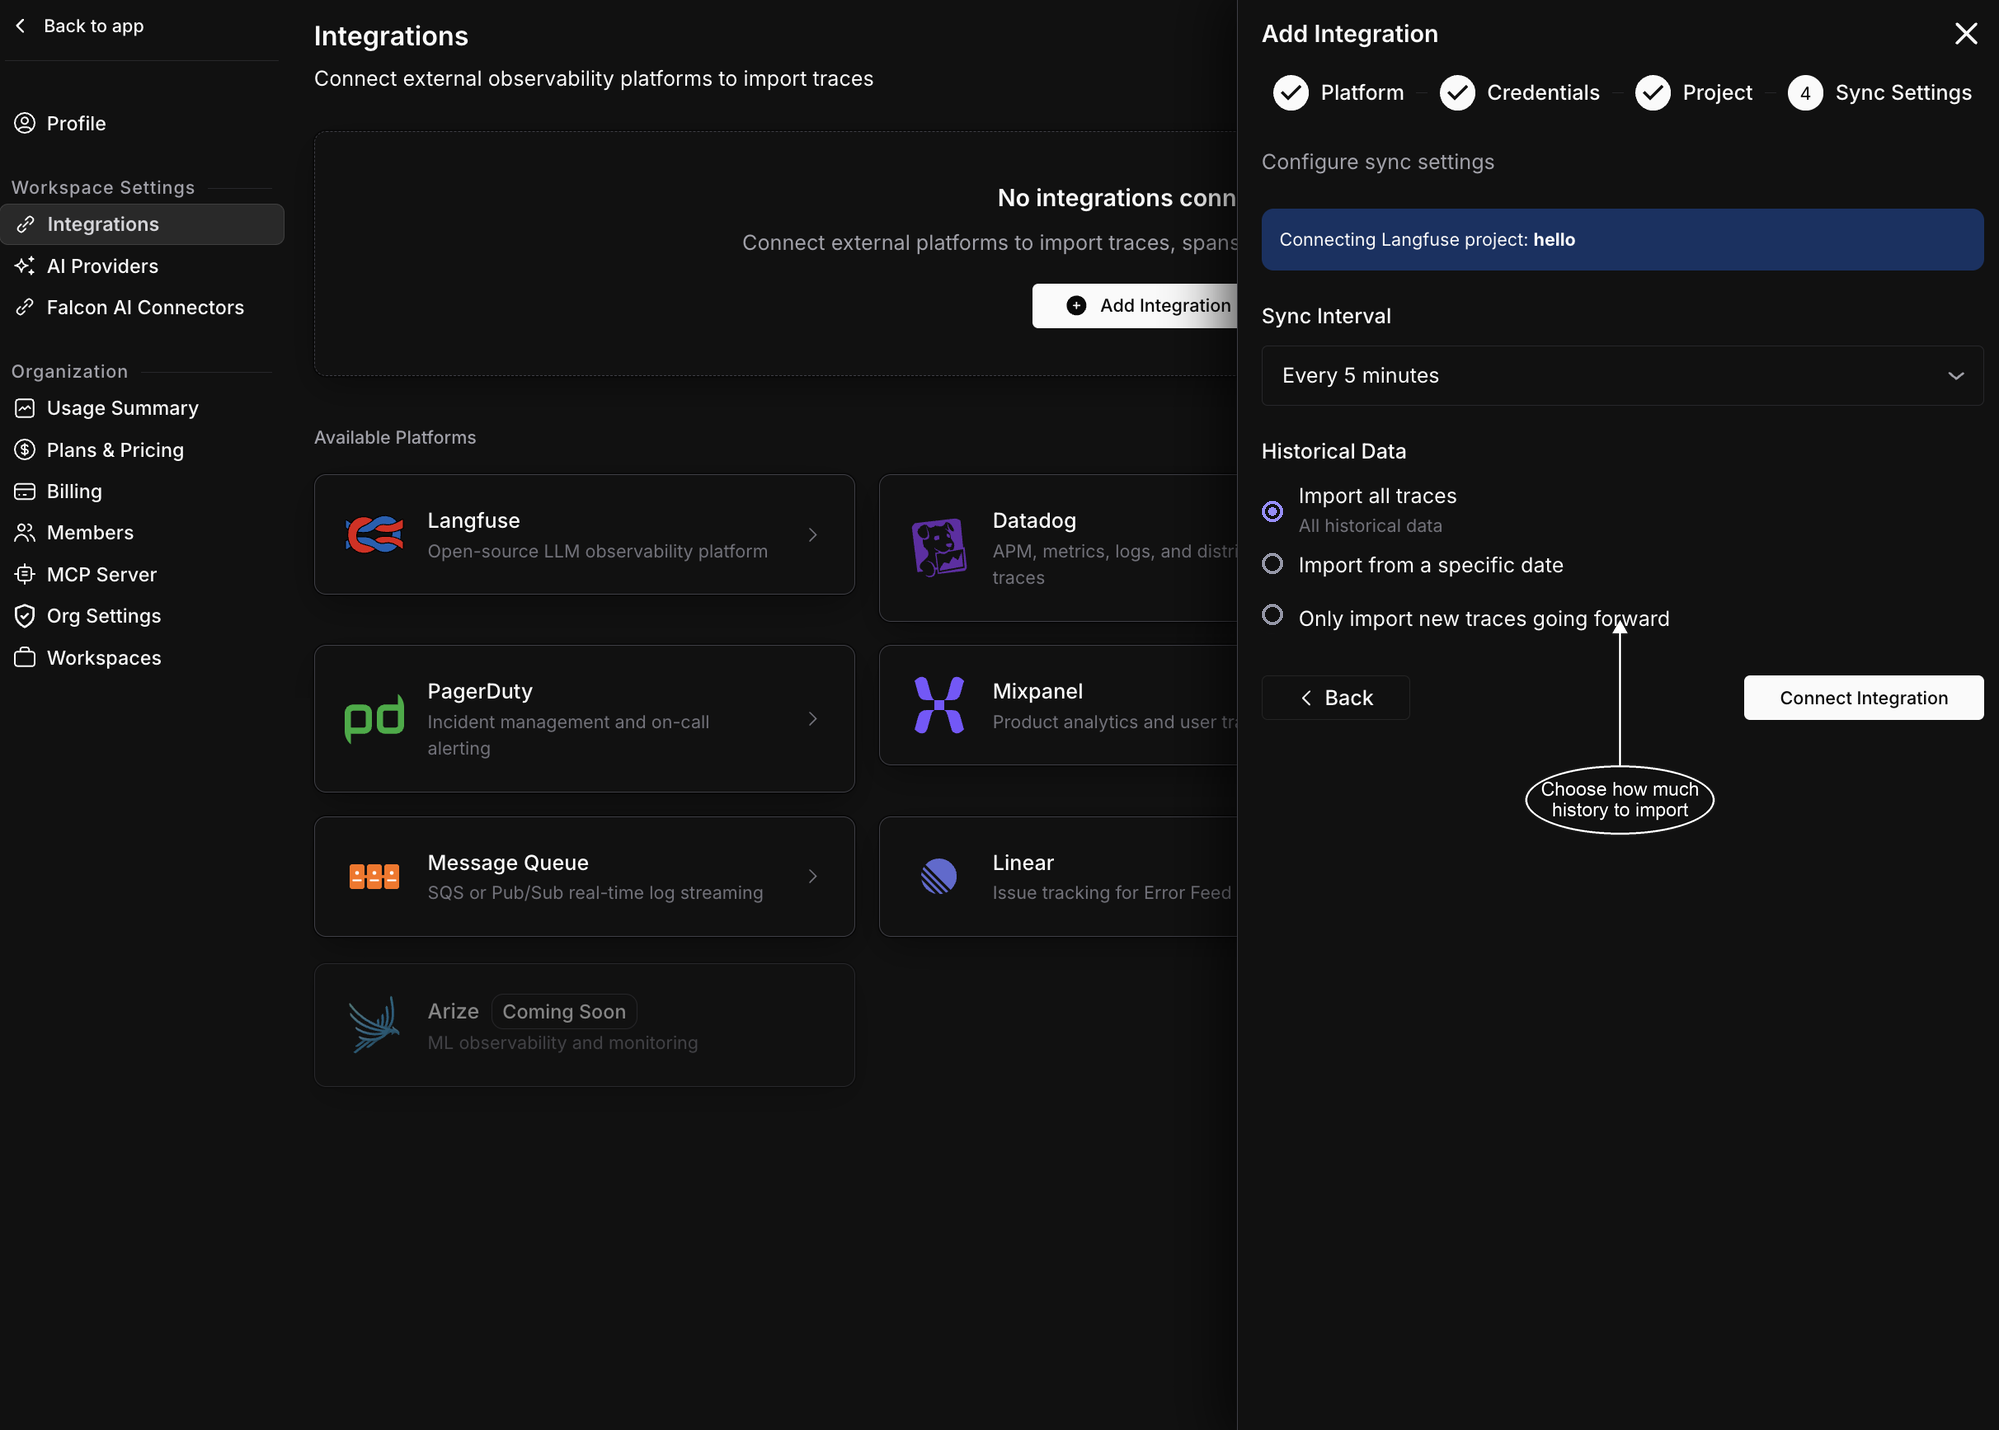Screen dimensions: 1999x1430
Task: Click 'SQS or Pub/Sub real-time log streaming' text
Action: tap(595, 892)
